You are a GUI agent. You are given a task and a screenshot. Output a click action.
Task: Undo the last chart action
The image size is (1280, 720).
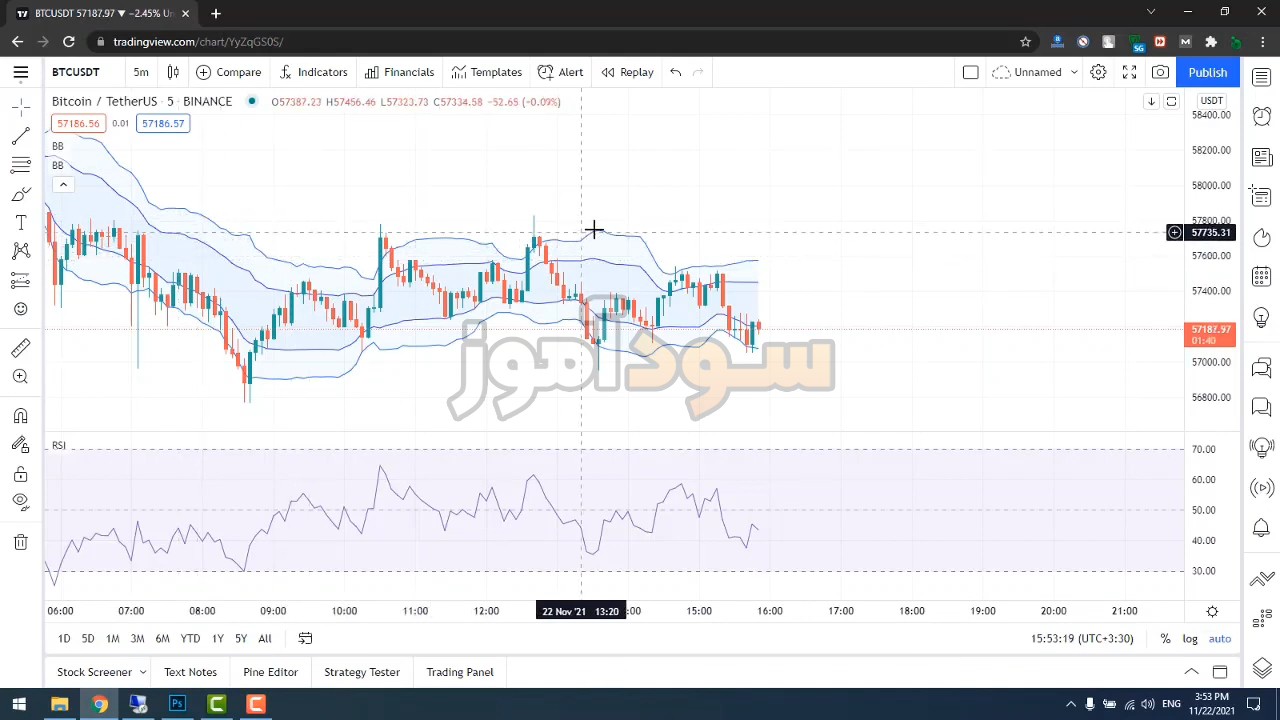click(x=676, y=72)
